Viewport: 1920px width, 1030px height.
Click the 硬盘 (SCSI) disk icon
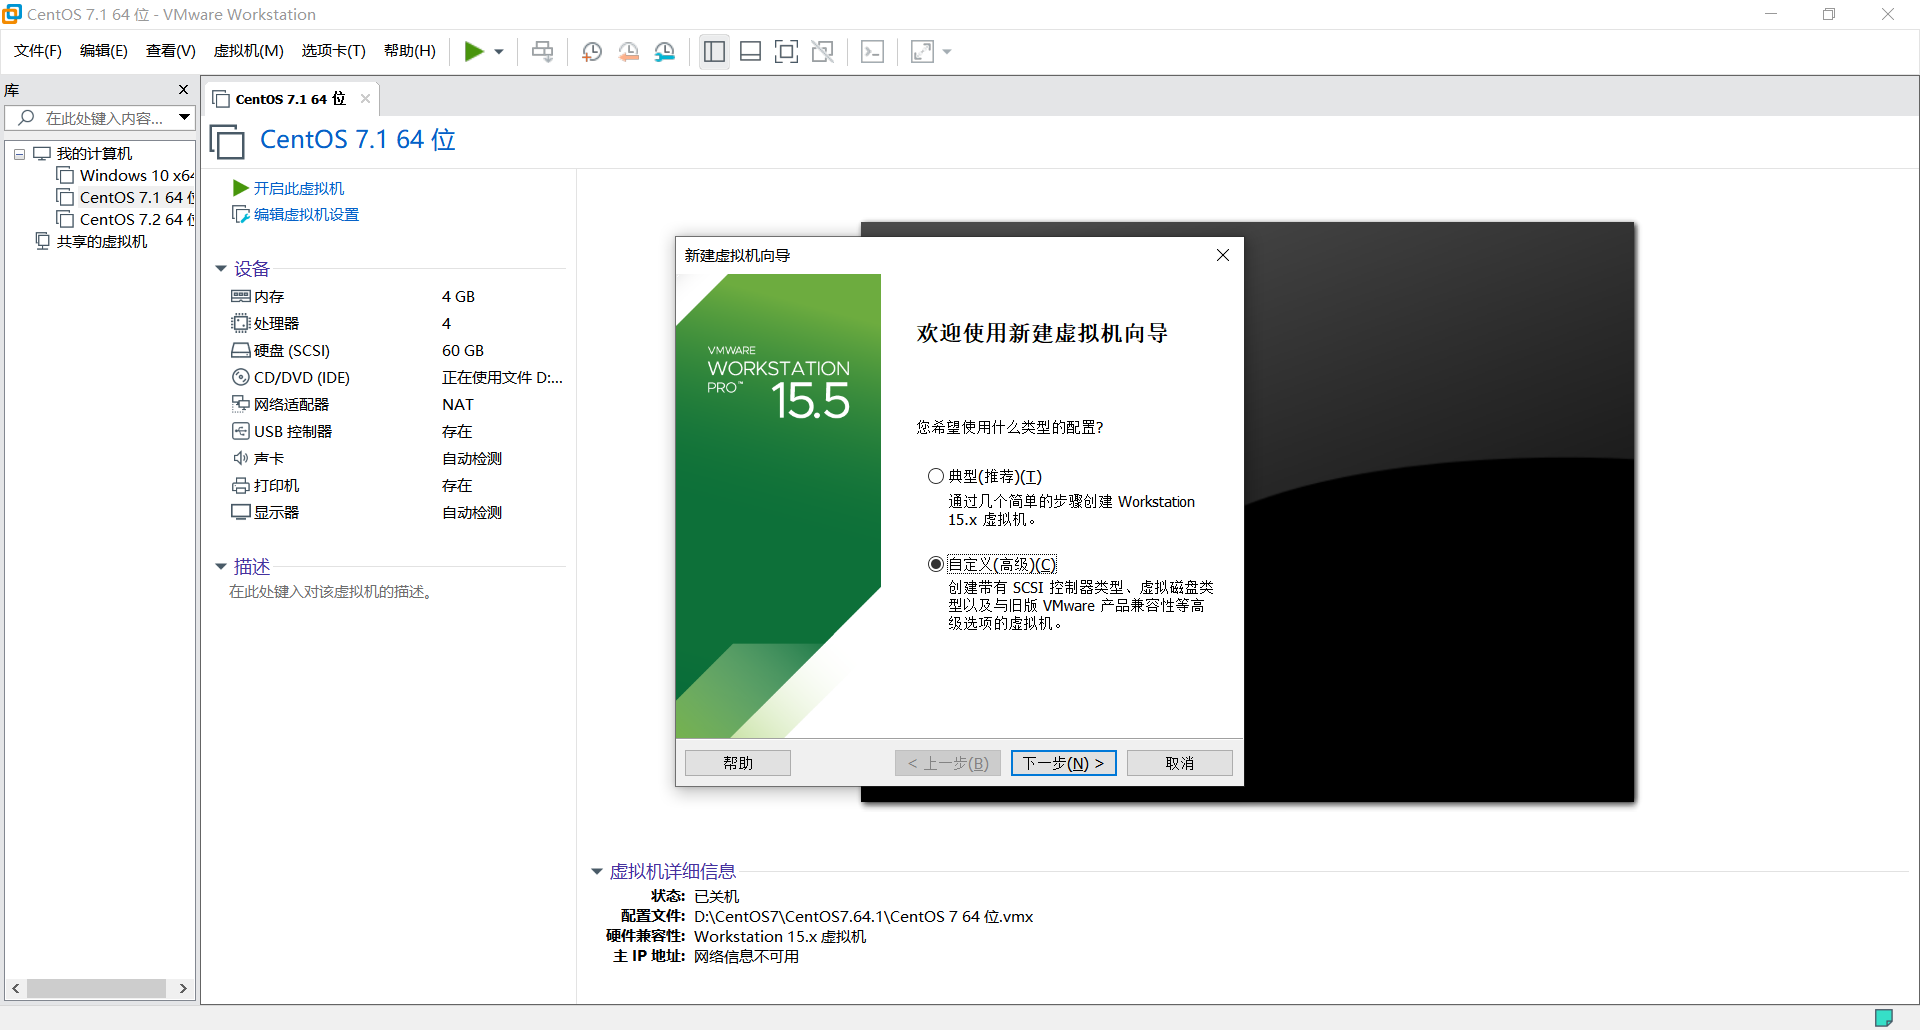tap(241, 350)
